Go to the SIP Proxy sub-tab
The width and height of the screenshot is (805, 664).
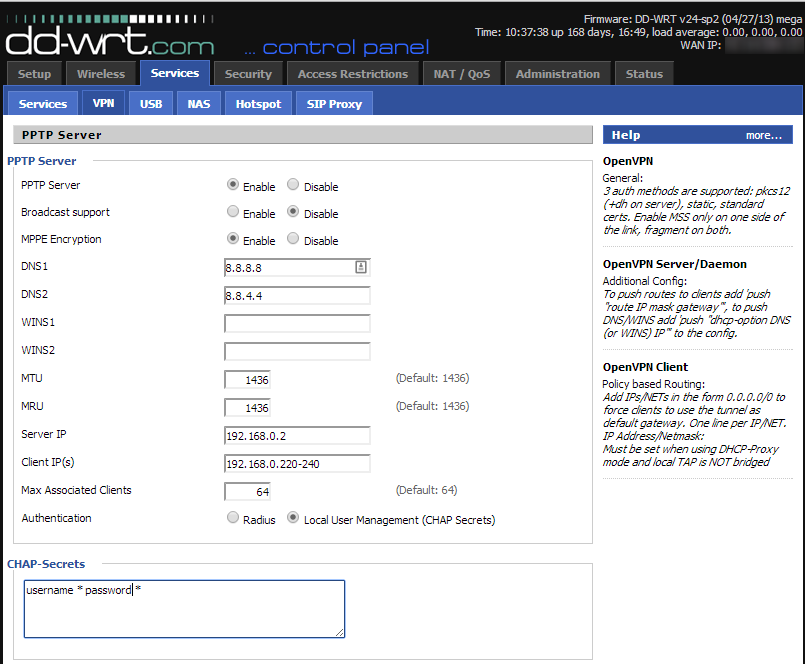[x=334, y=103]
